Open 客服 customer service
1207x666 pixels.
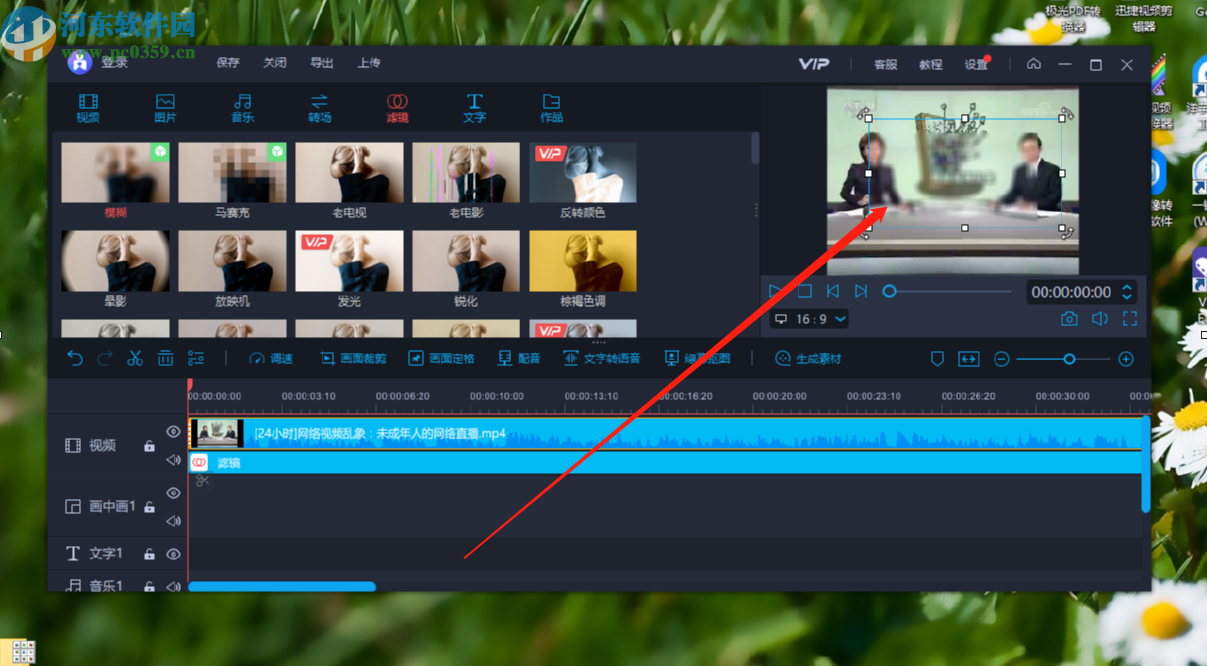coord(886,64)
